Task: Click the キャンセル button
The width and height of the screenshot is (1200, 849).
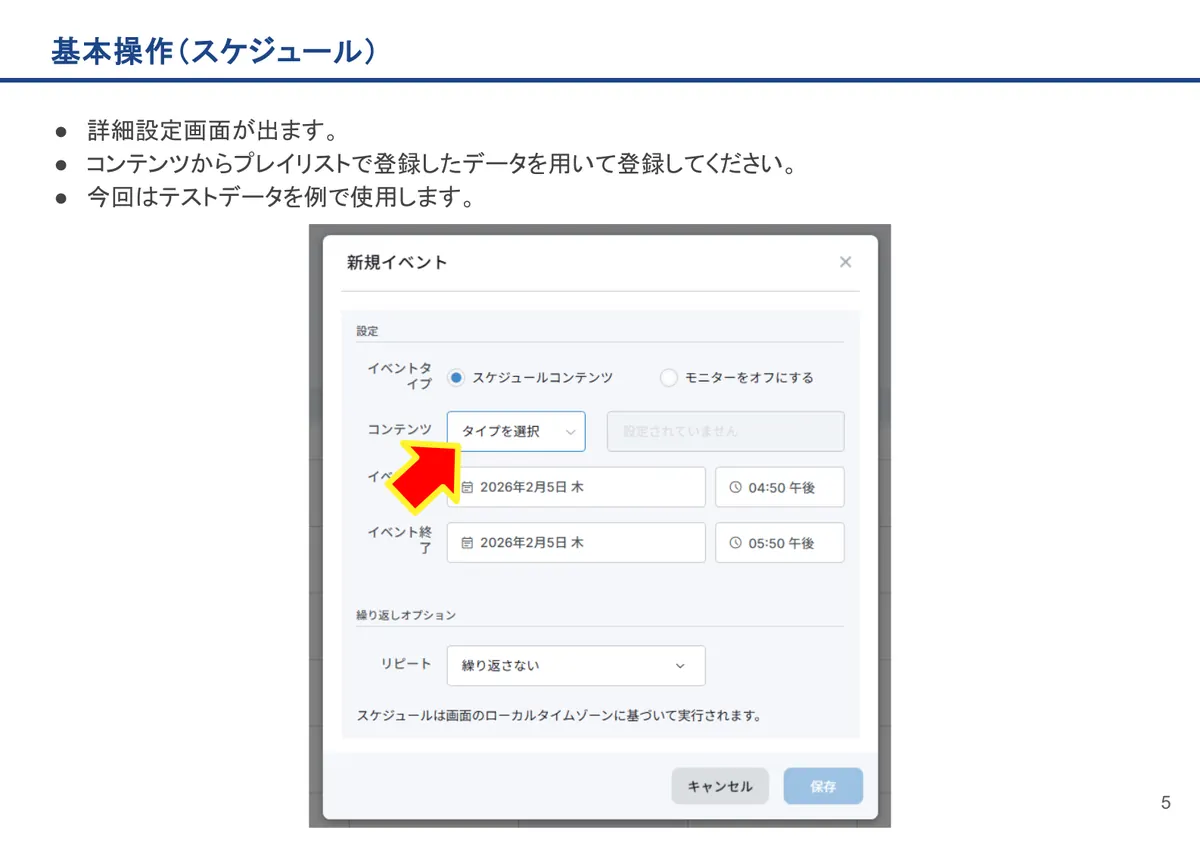Action: 720,786
